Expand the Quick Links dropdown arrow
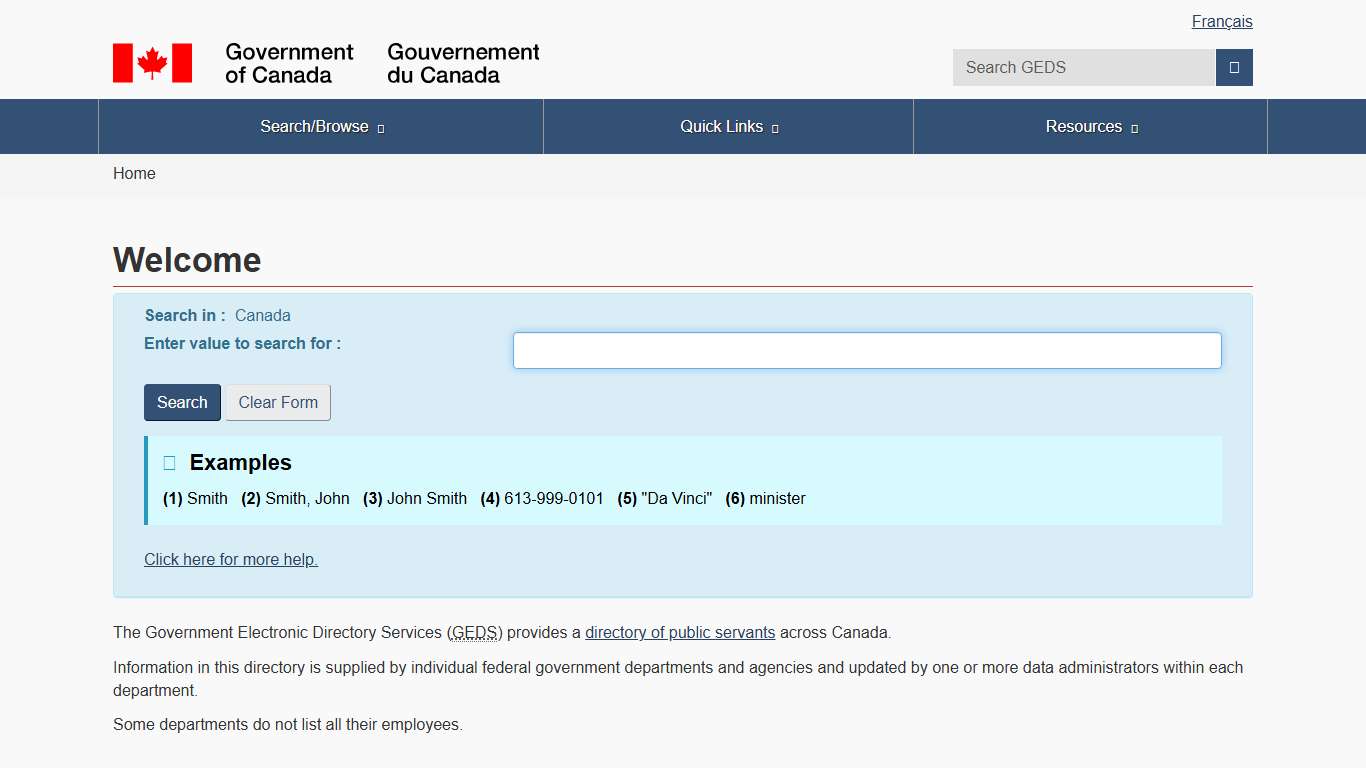Screen dimensions: 1366x768 click(x=775, y=128)
